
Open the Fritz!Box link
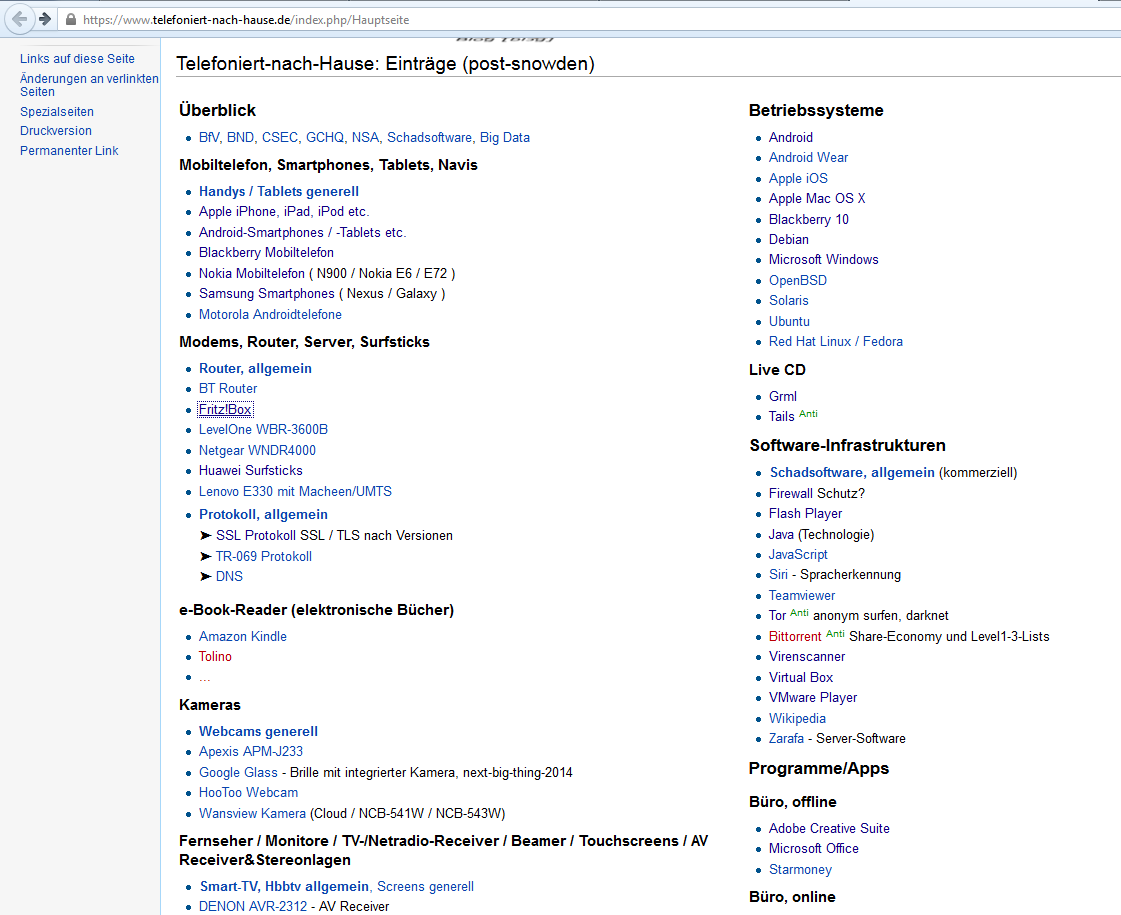coord(225,409)
